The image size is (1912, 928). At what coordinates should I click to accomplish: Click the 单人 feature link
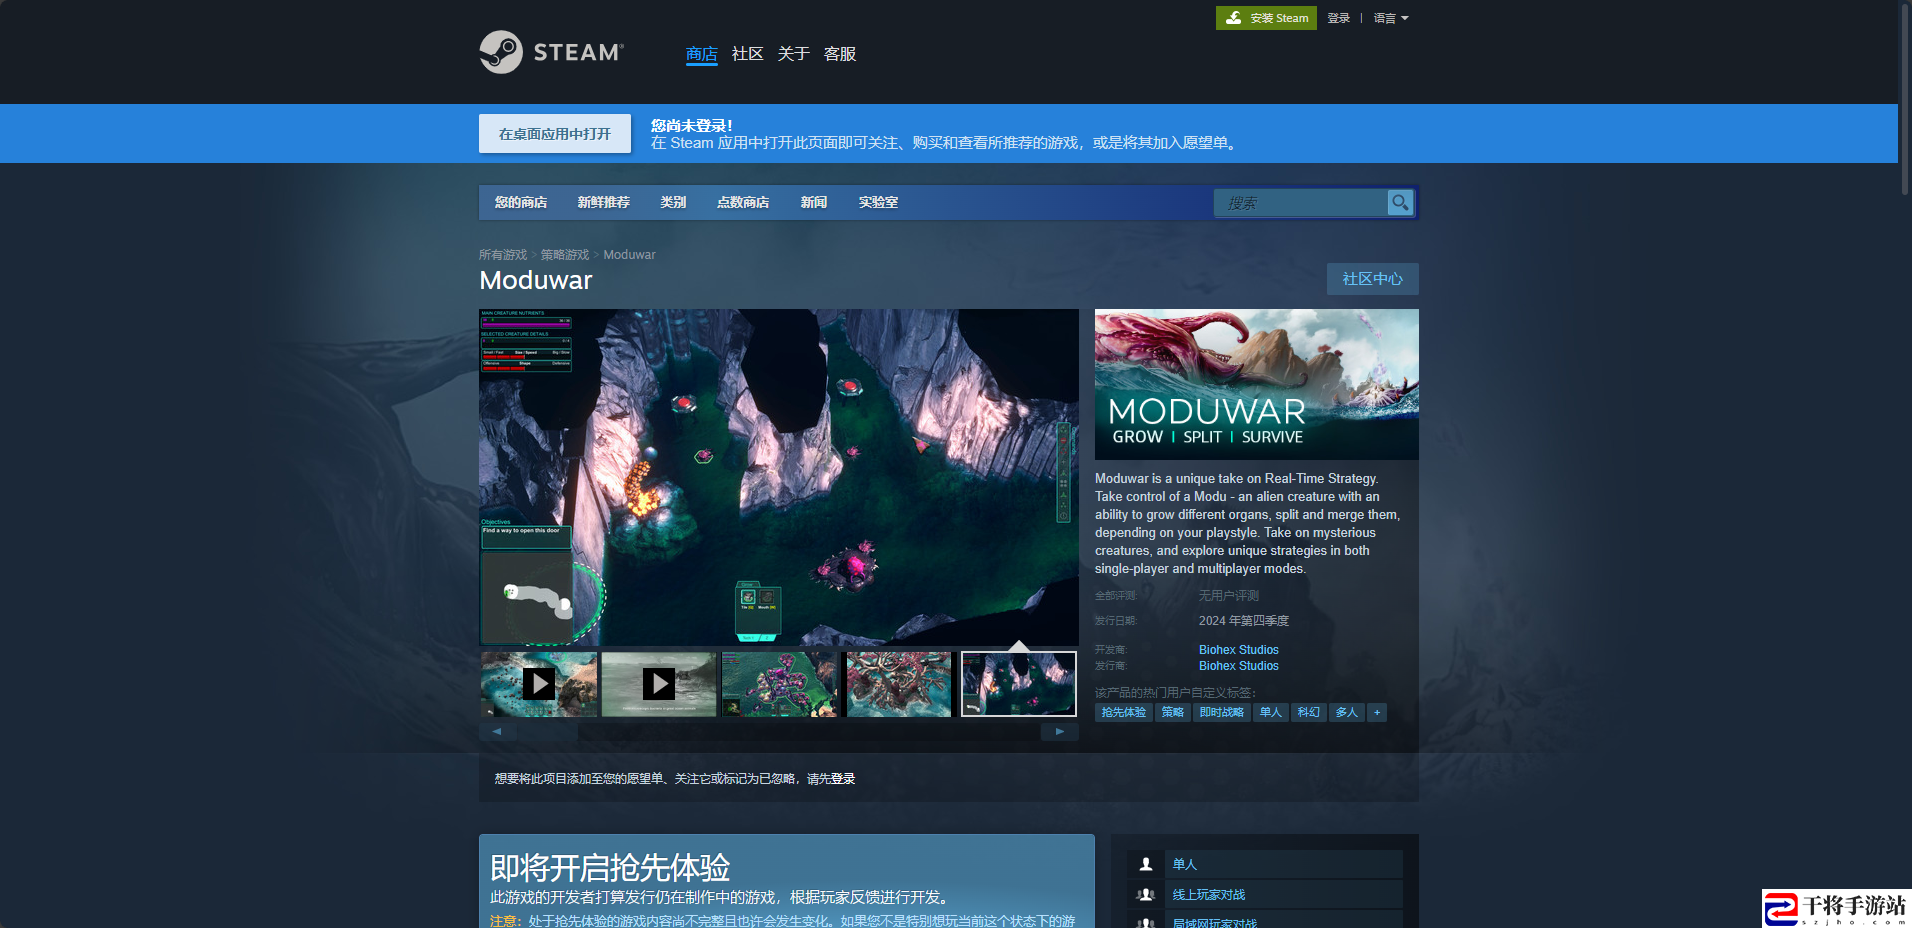click(x=1185, y=864)
